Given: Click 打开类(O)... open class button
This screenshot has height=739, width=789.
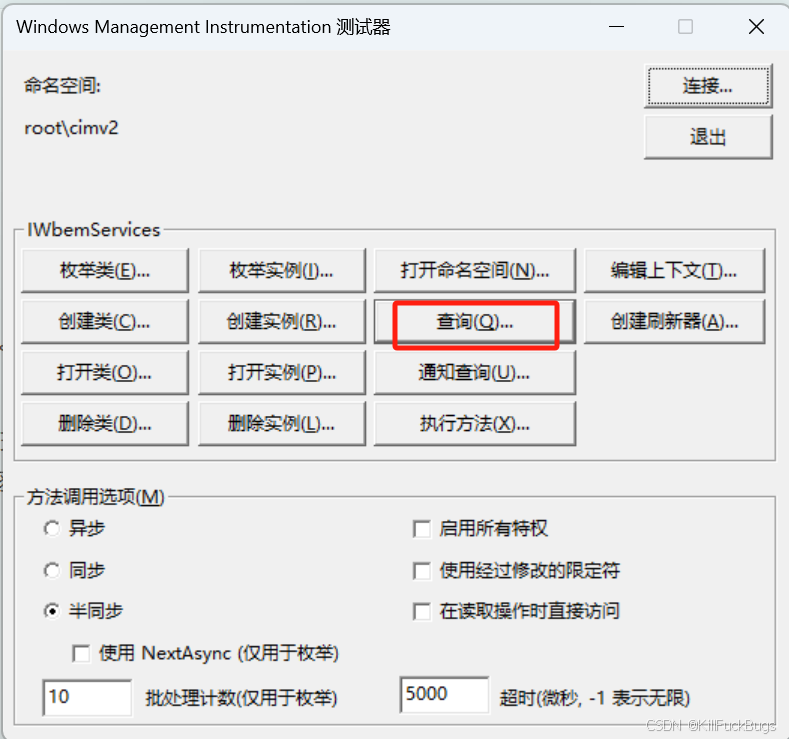Looking at the screenshot, I should pyautogui.click(x=105, y=373).
